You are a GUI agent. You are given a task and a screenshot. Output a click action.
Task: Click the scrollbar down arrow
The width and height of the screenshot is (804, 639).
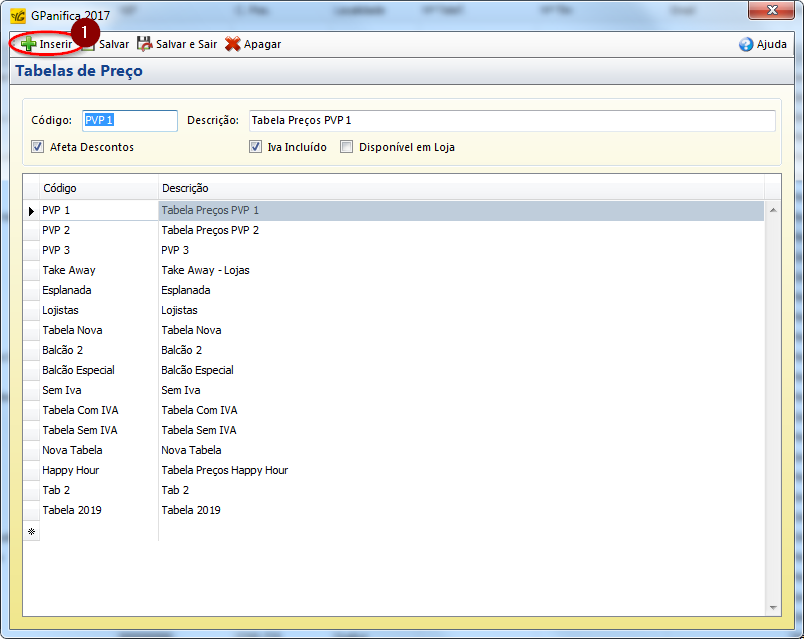coord(772,607)
